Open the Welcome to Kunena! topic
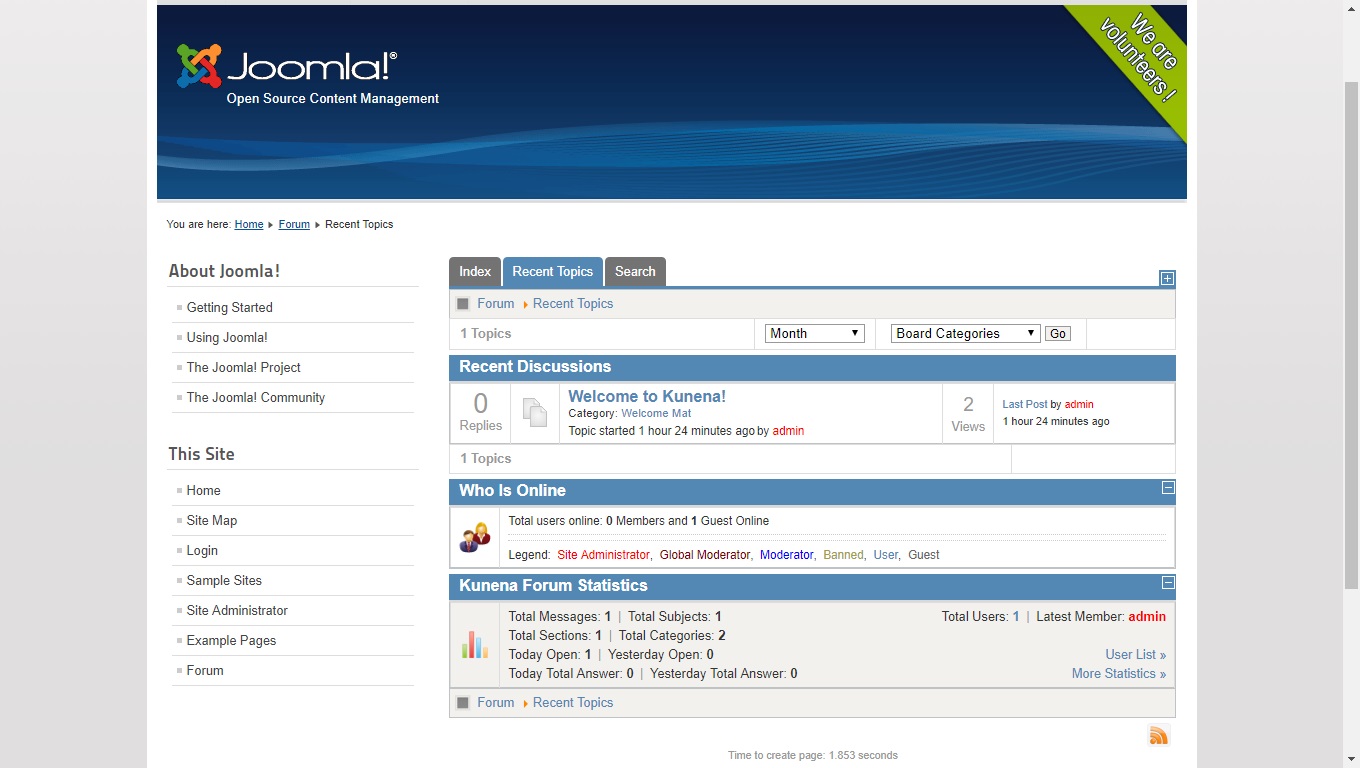This screenshot has height=768, width=1360. (x=647, y=397)
